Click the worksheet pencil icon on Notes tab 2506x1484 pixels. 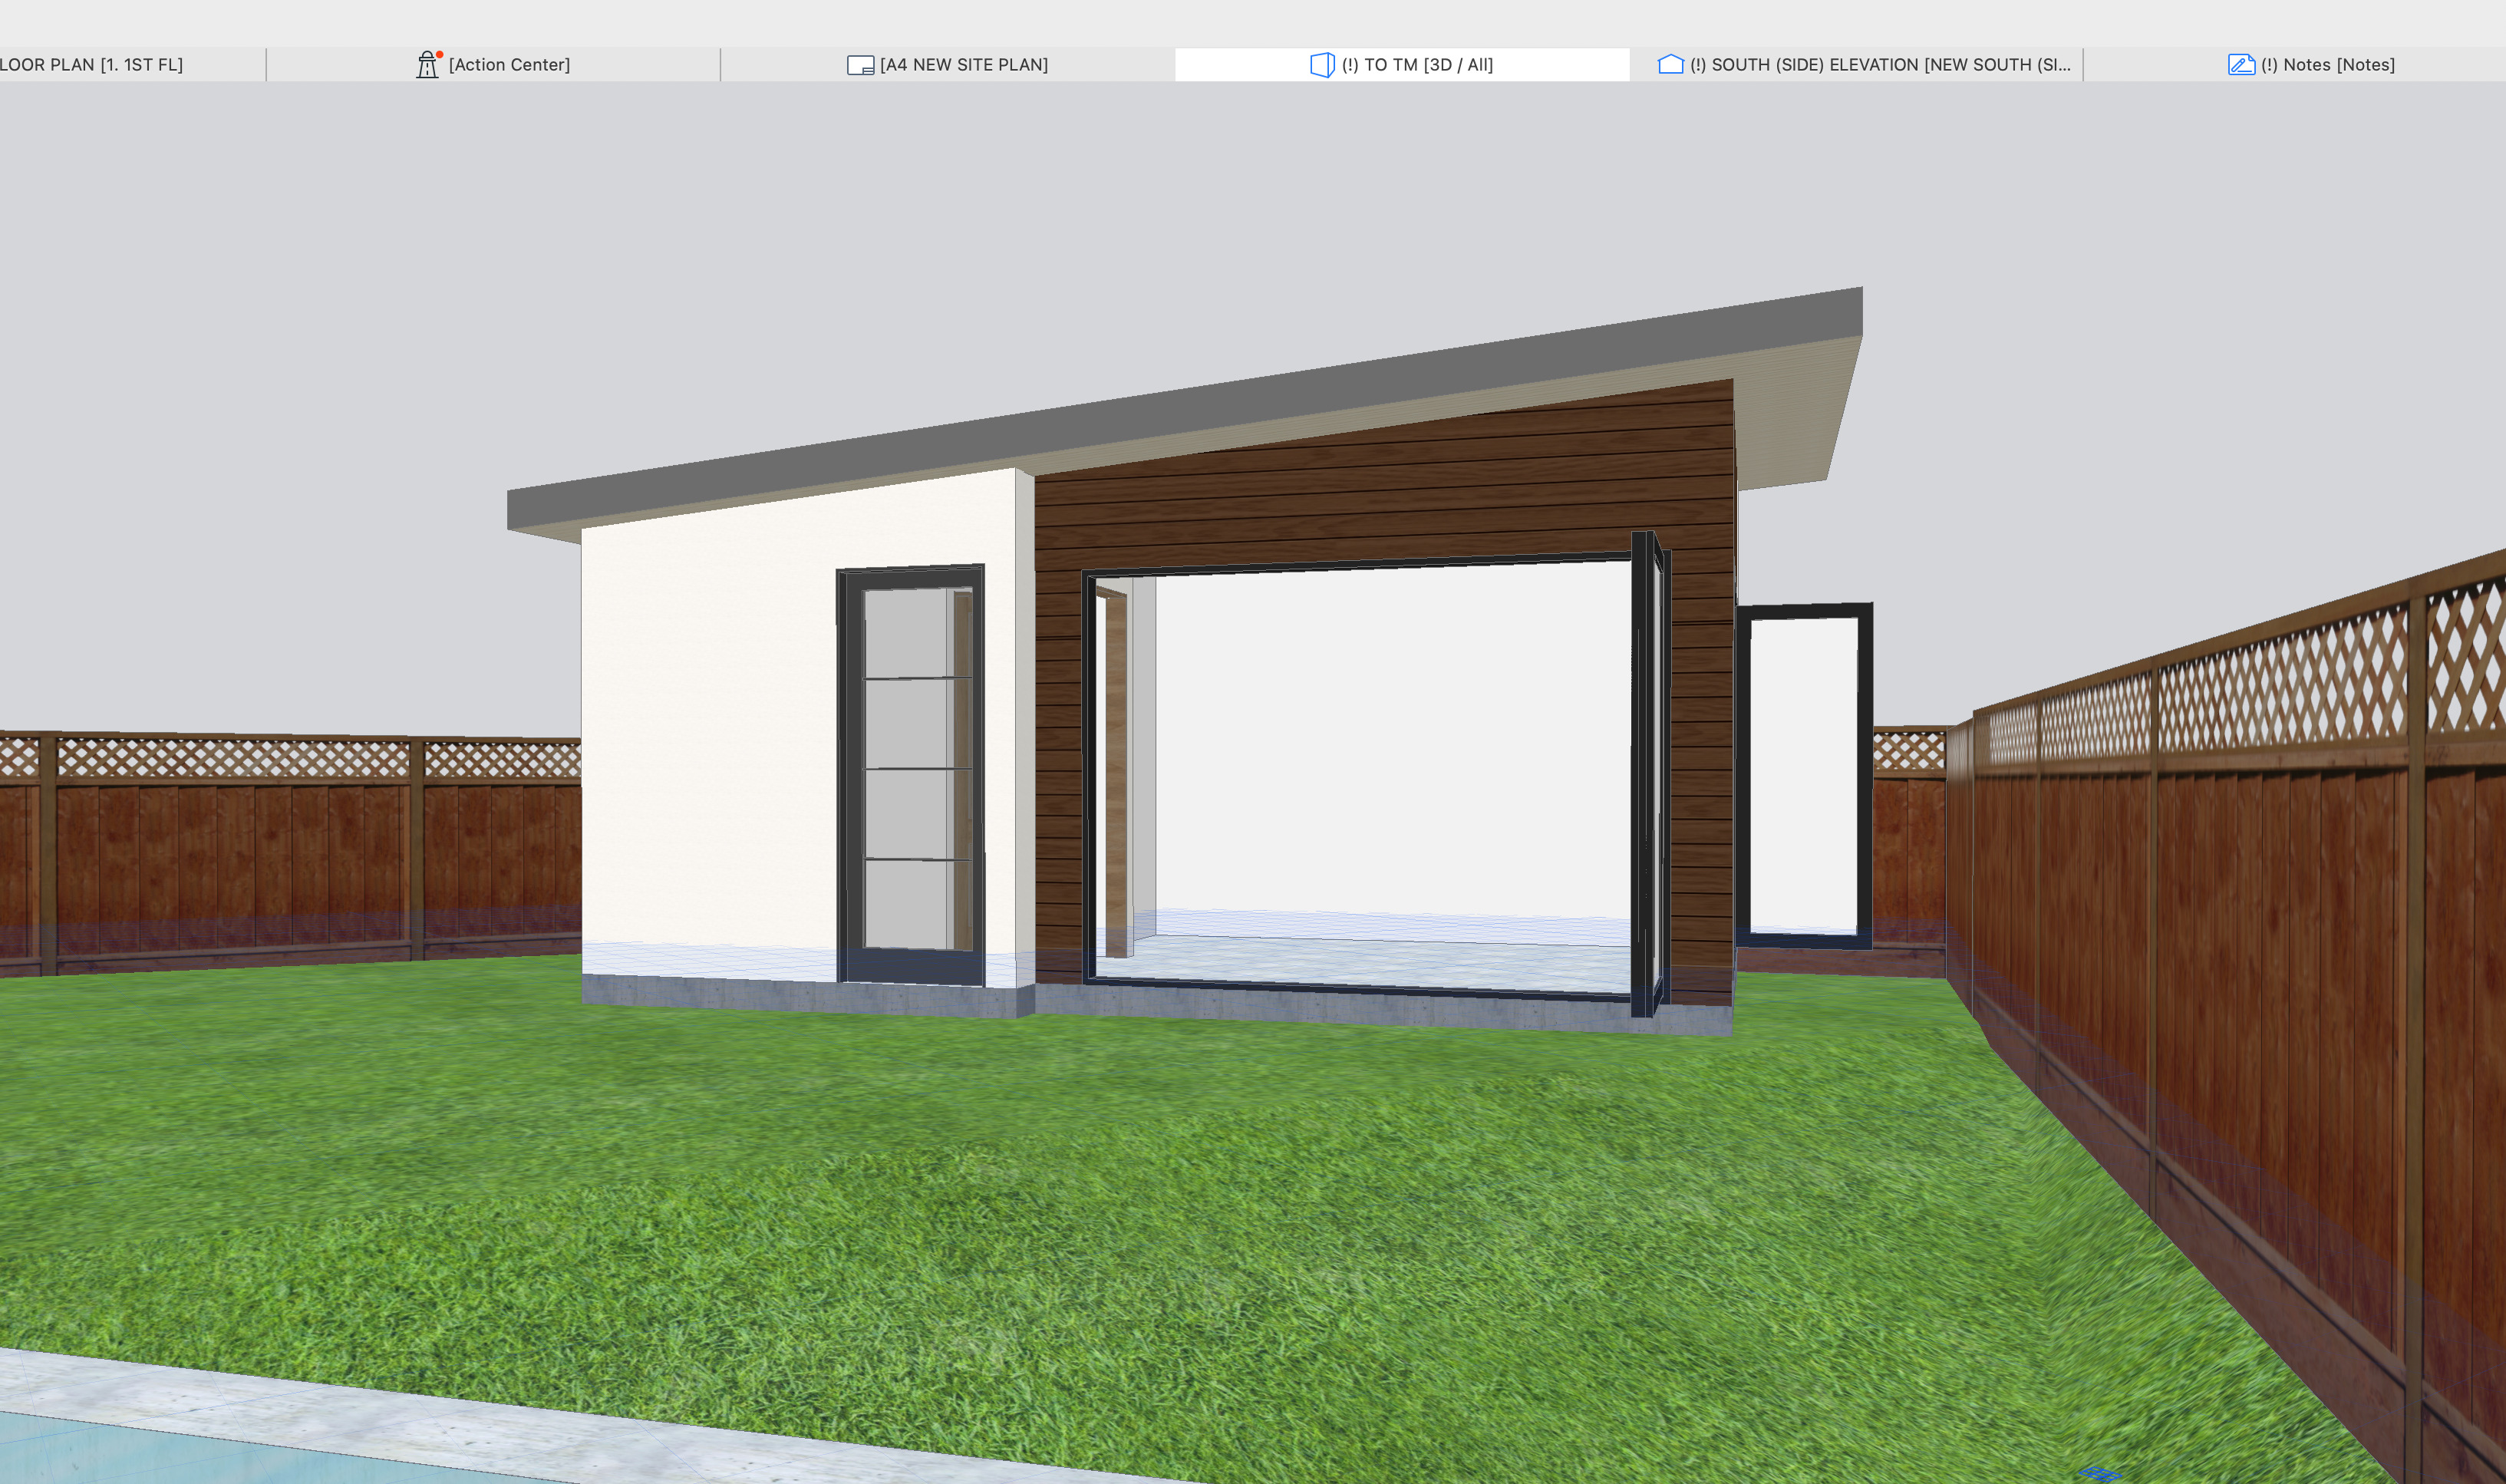[x=2241, y=65]
